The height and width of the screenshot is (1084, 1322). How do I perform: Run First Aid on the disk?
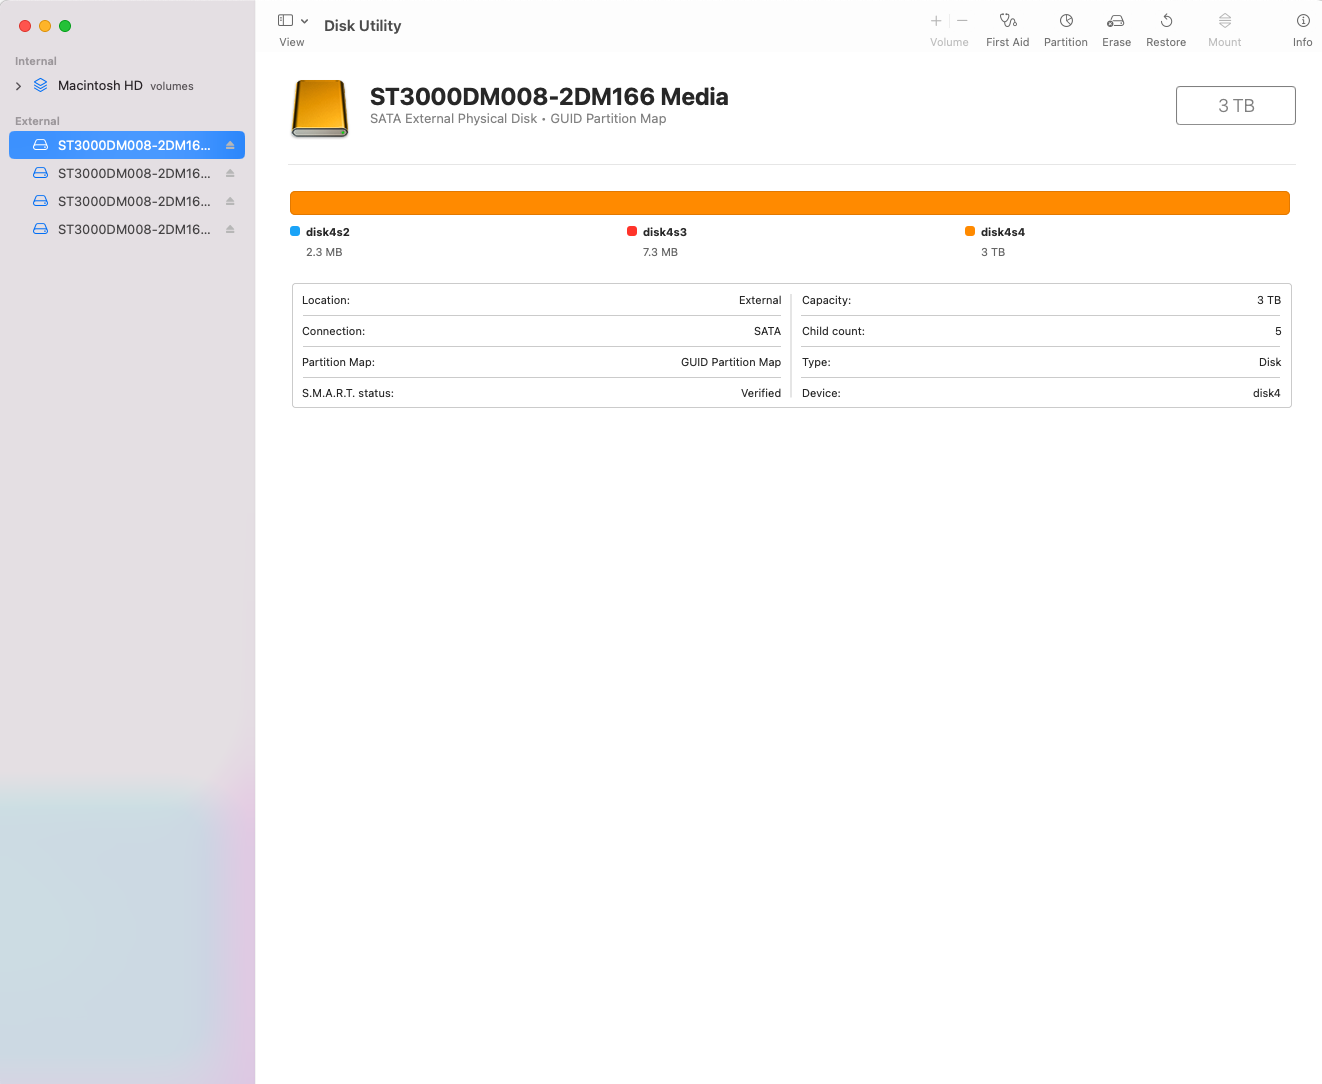pos(1008,20)
